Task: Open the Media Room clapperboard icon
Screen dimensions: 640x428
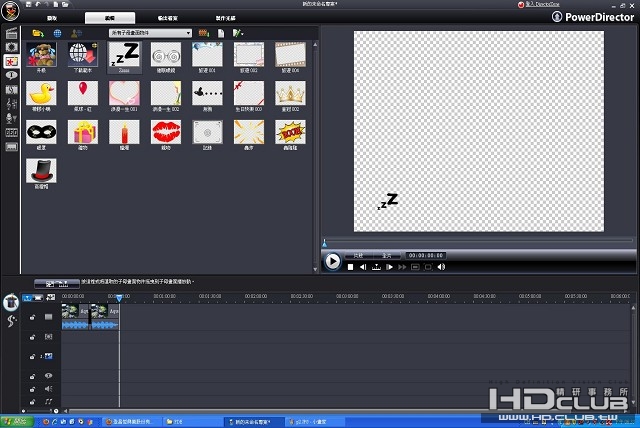Action: (11, 33)
